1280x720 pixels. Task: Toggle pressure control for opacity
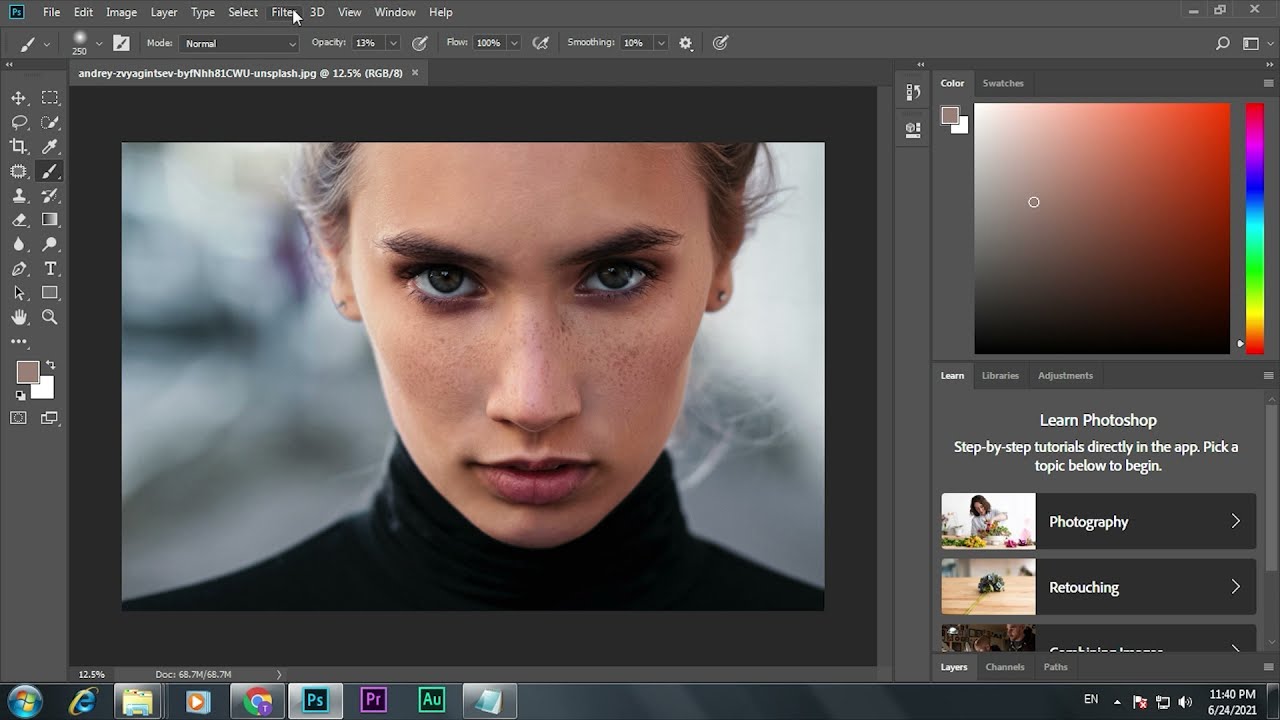(x=420, y=43)
